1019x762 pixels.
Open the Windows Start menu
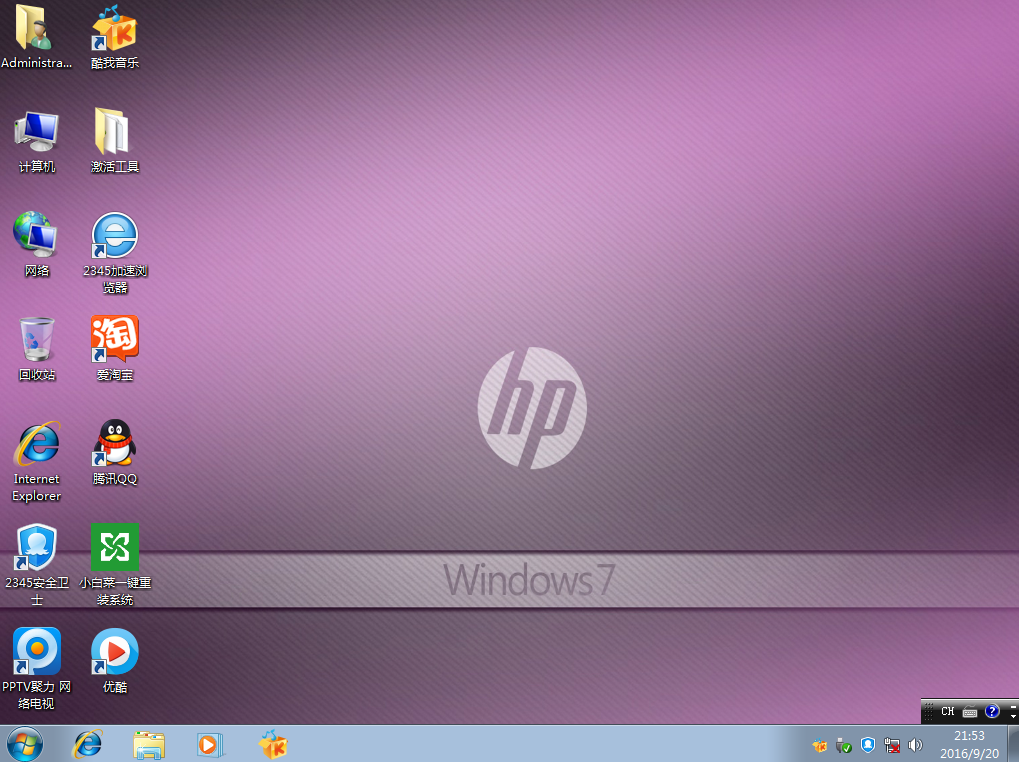(25, 744)
